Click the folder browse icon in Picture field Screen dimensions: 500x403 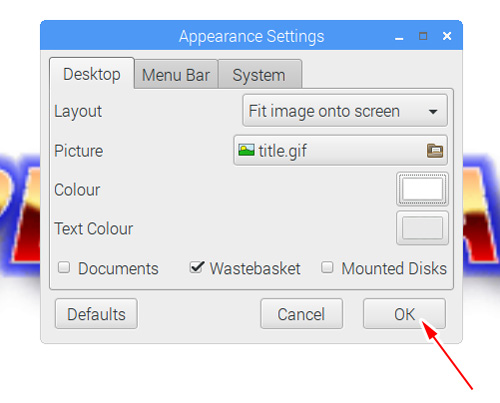coord(435,151)
